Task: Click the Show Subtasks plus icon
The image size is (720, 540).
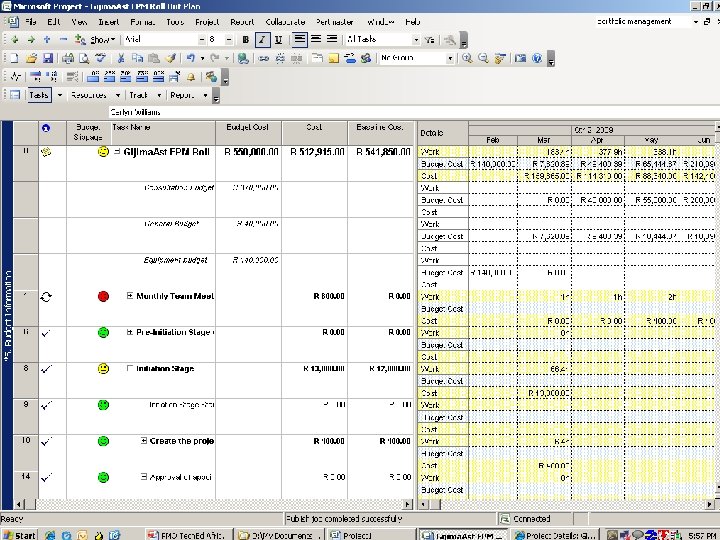Action: pyautogui.click(x=47, y=40)
